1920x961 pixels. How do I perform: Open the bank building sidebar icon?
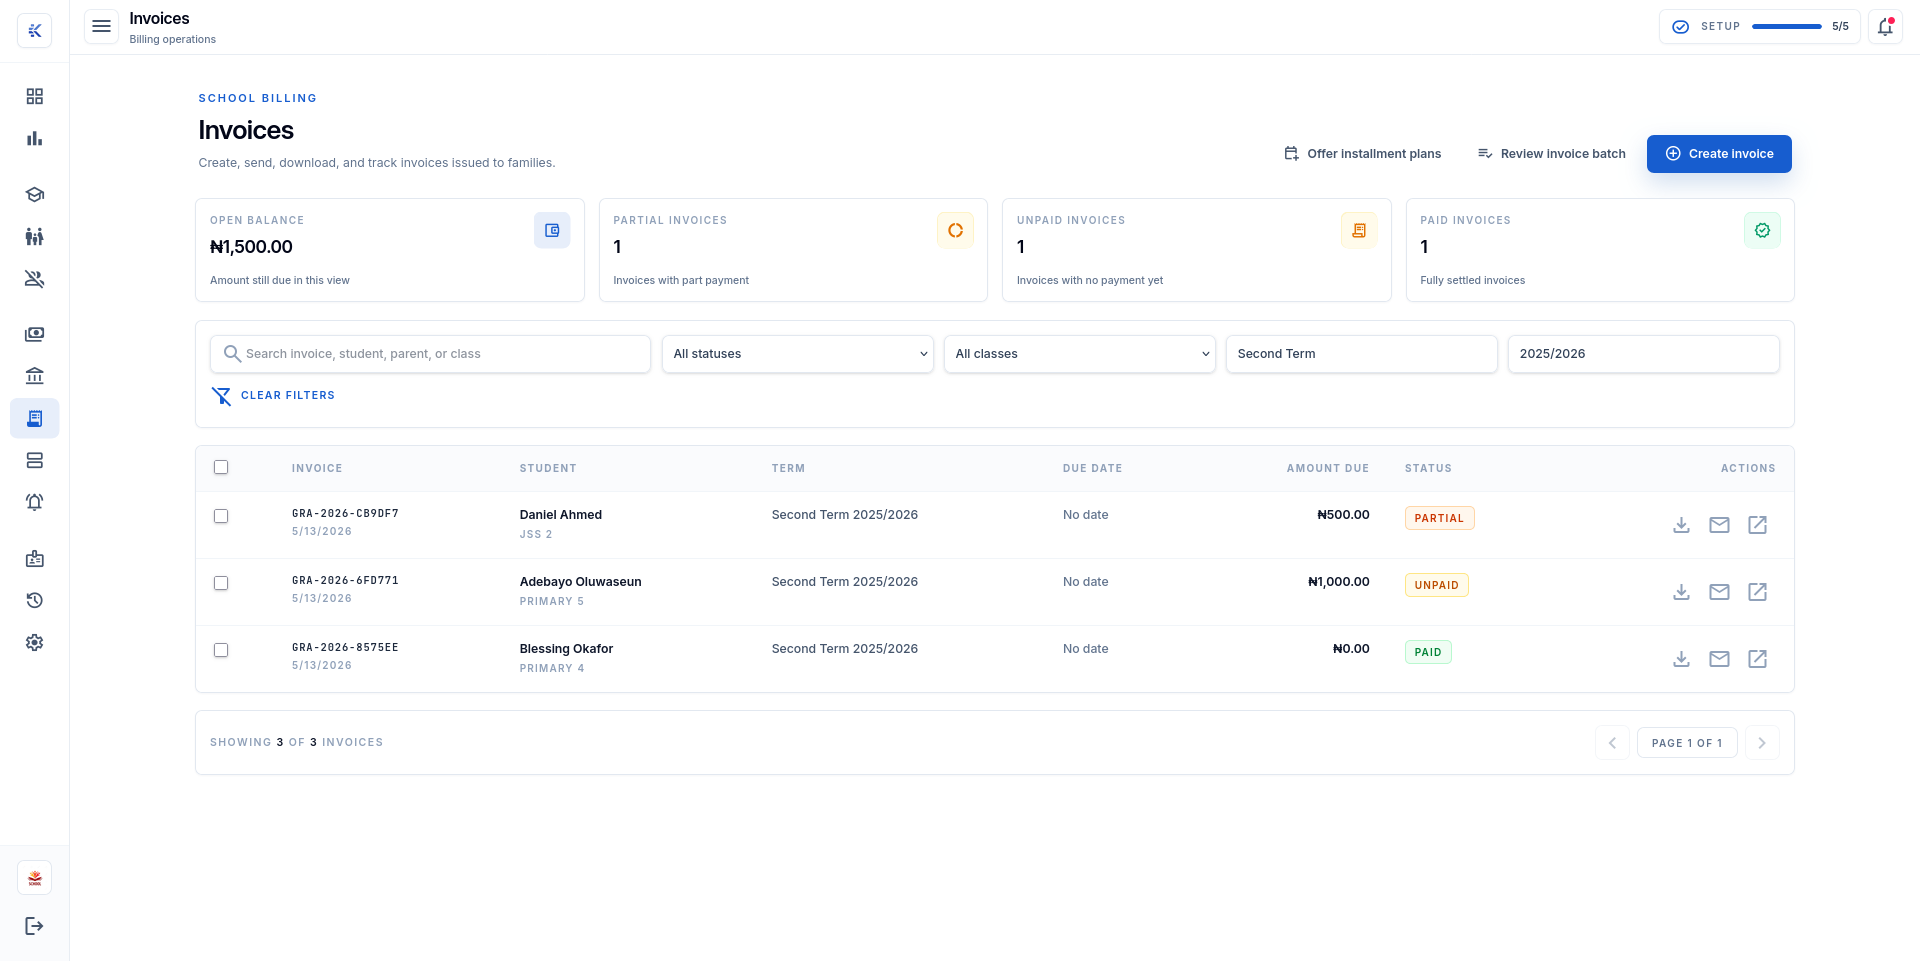point(34,376)
